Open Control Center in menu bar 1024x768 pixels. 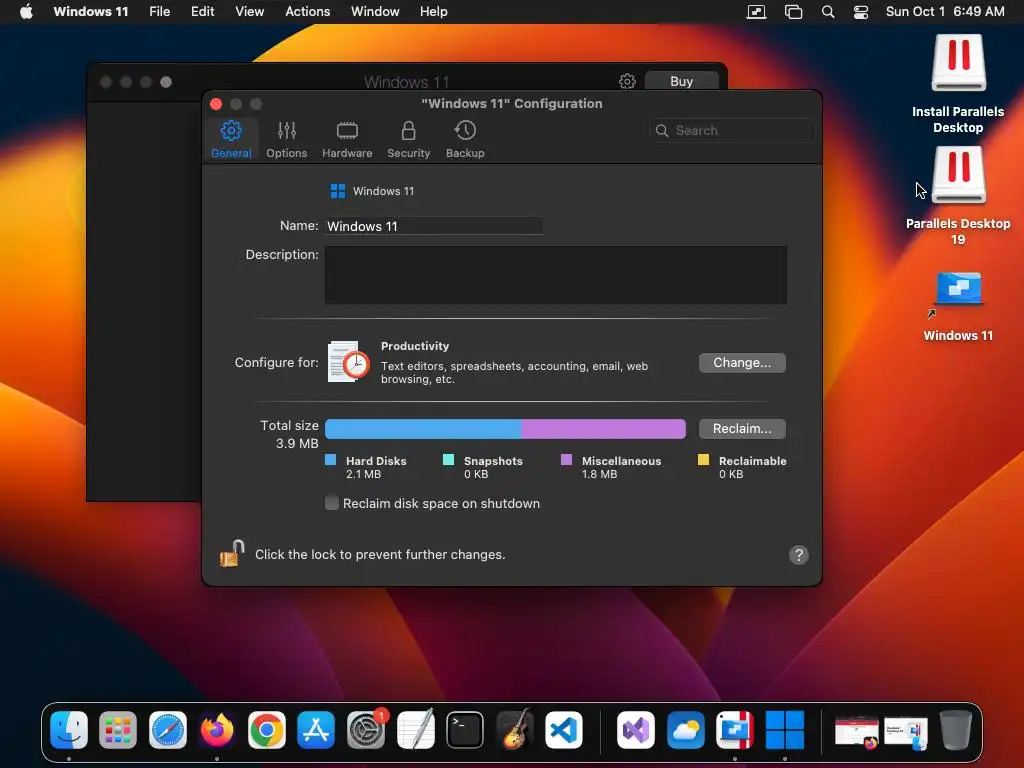coord(861,12)
